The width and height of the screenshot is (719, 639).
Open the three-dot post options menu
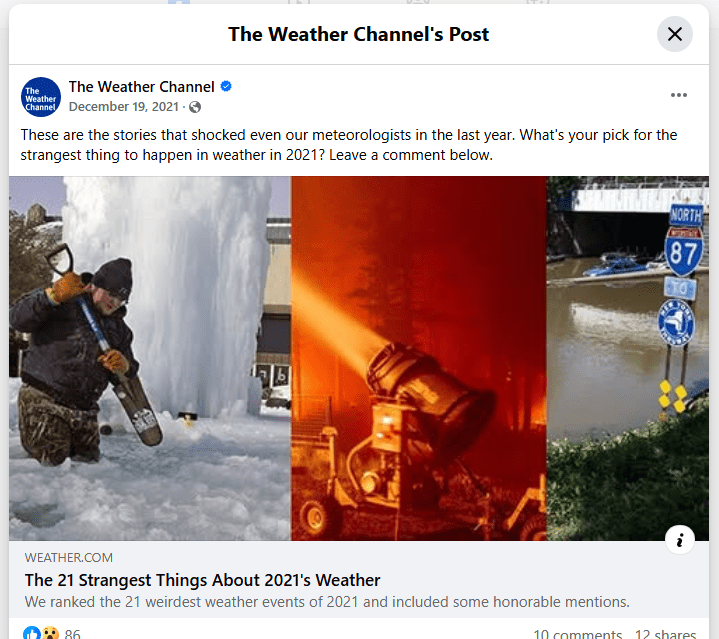tap(679, 95)
